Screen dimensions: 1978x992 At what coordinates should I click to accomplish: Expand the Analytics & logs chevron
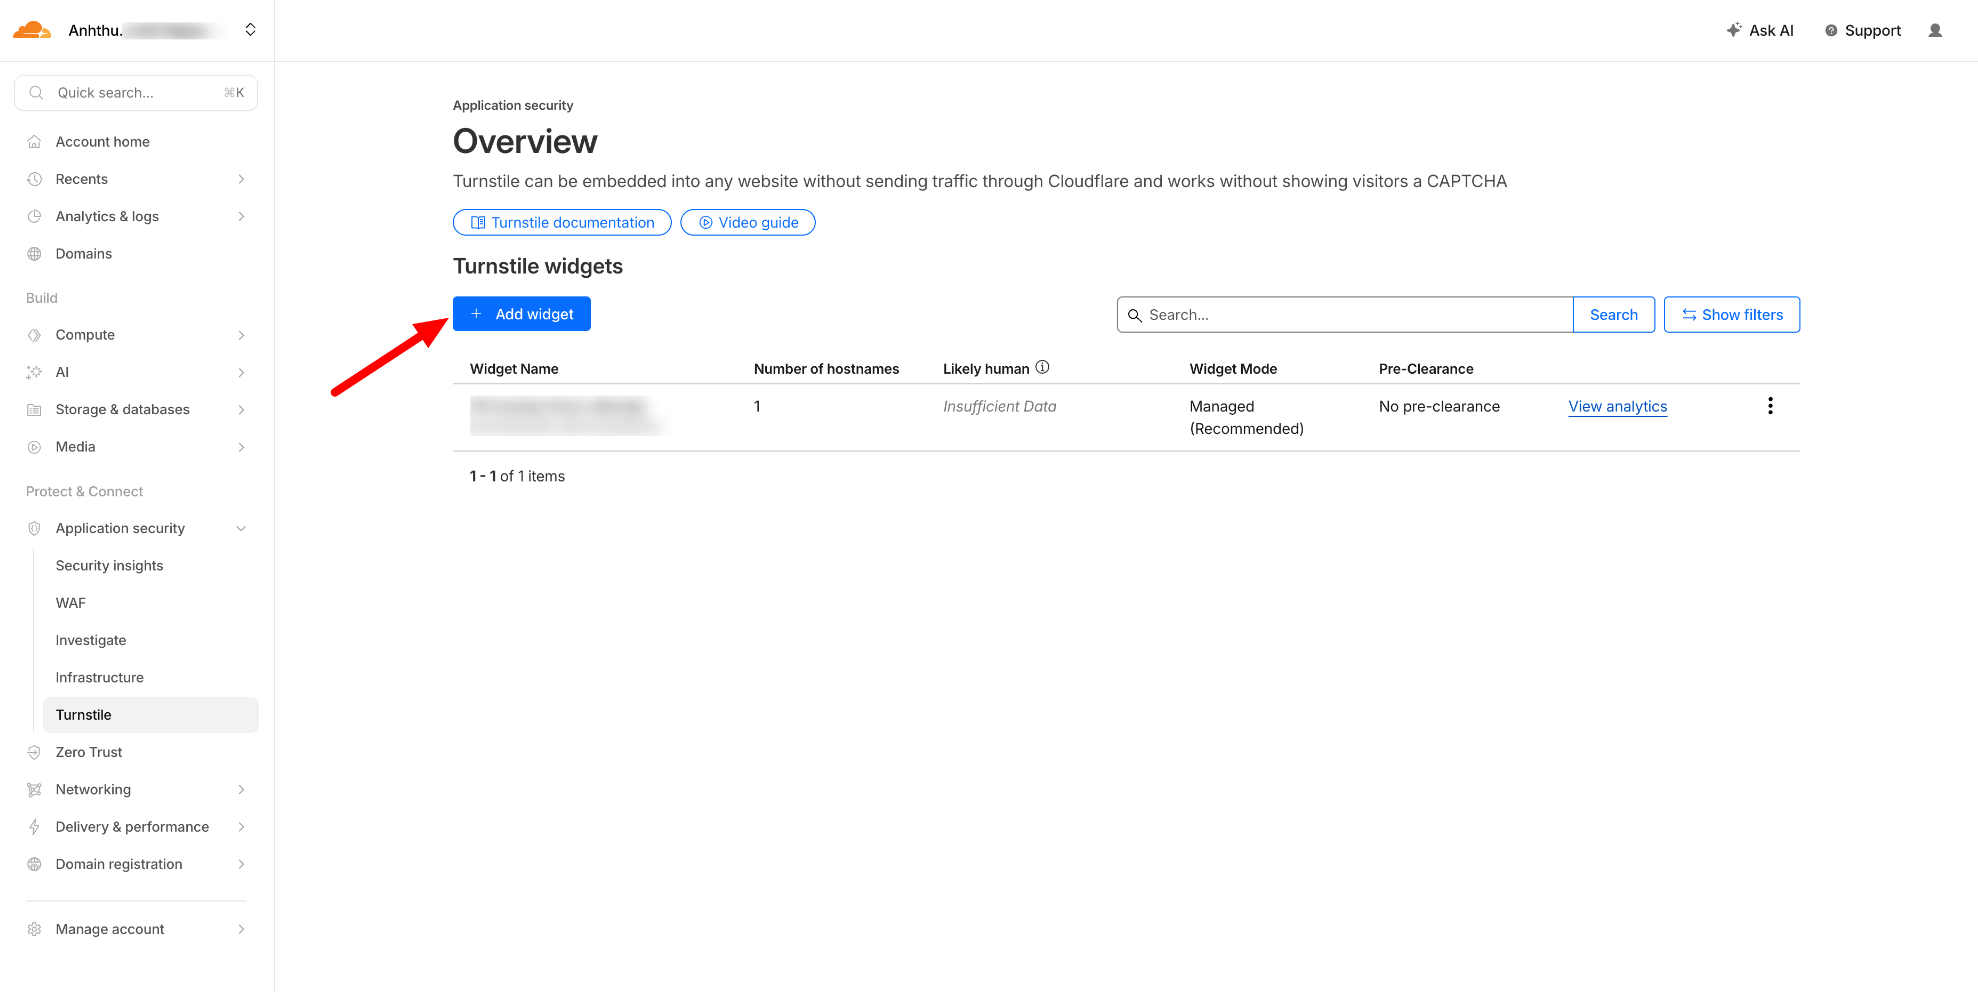pyautogui.click(x=241, y=216)
